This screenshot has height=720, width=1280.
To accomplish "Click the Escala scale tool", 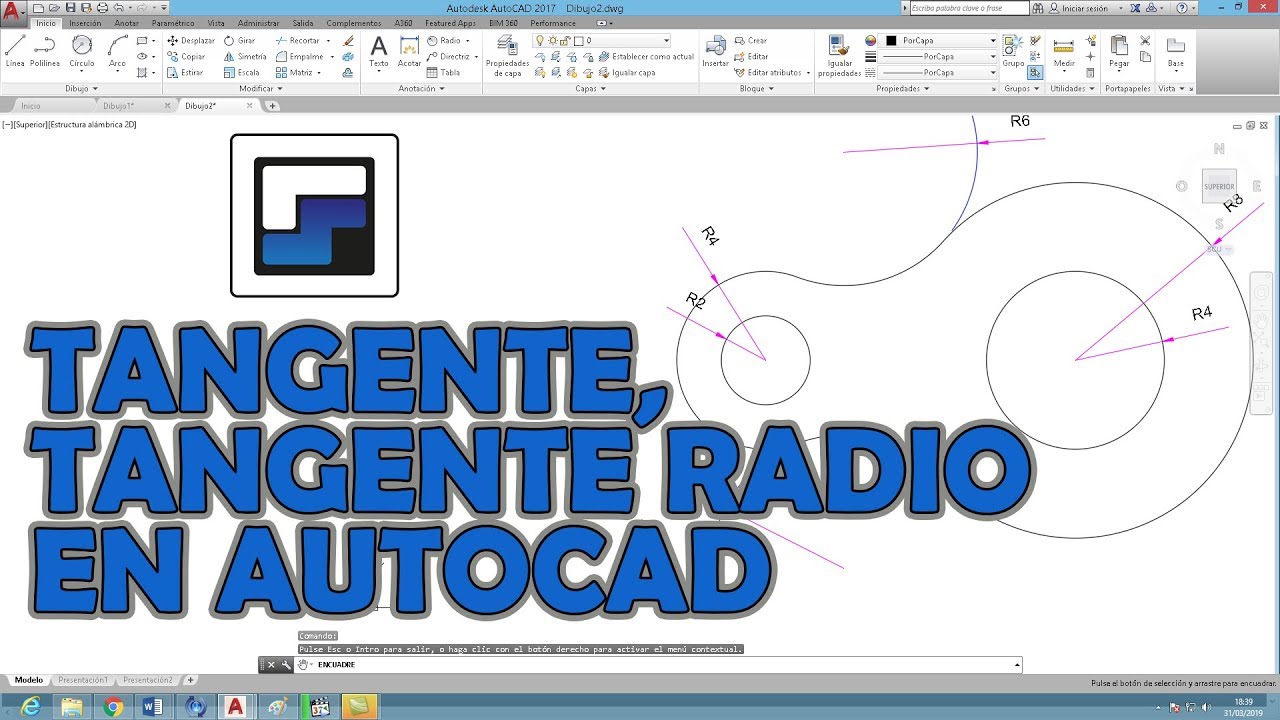I will click(242, 72).
